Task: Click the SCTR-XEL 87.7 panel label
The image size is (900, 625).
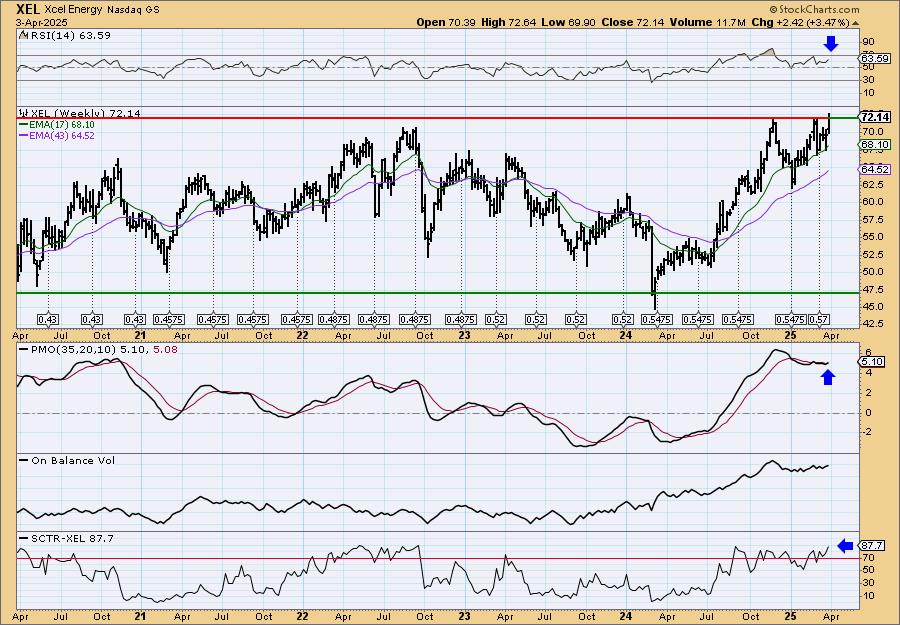Action: (72, 538)
